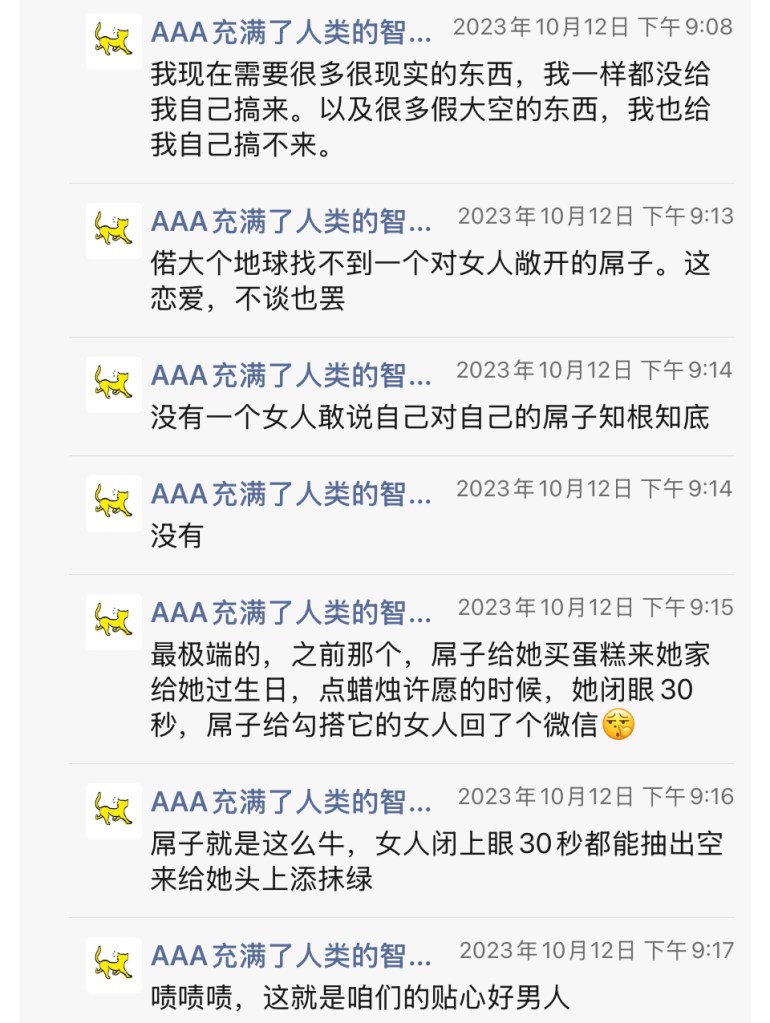Tap the message starting "屌子就是这么牛"
This screenshot has width=770, height=1023.
point(436,862)
